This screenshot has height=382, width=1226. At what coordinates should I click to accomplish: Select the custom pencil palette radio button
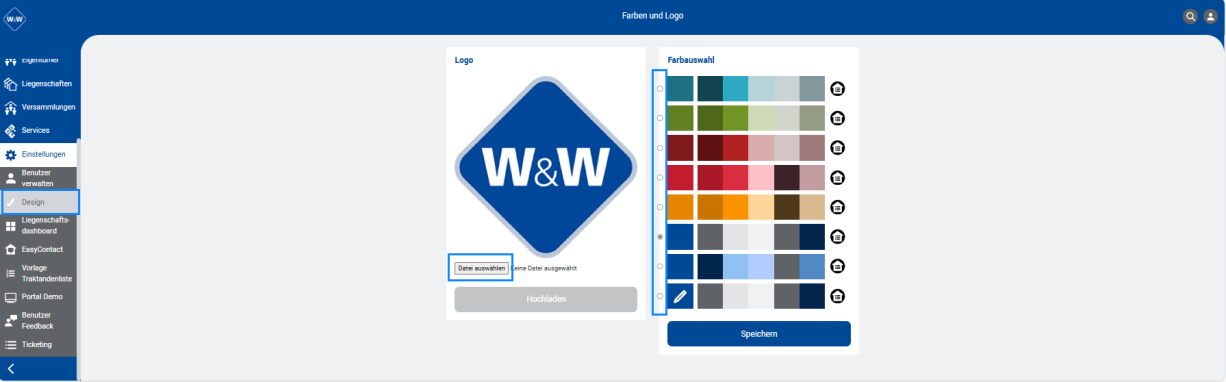pyautogui.click(x=659, y=296)
